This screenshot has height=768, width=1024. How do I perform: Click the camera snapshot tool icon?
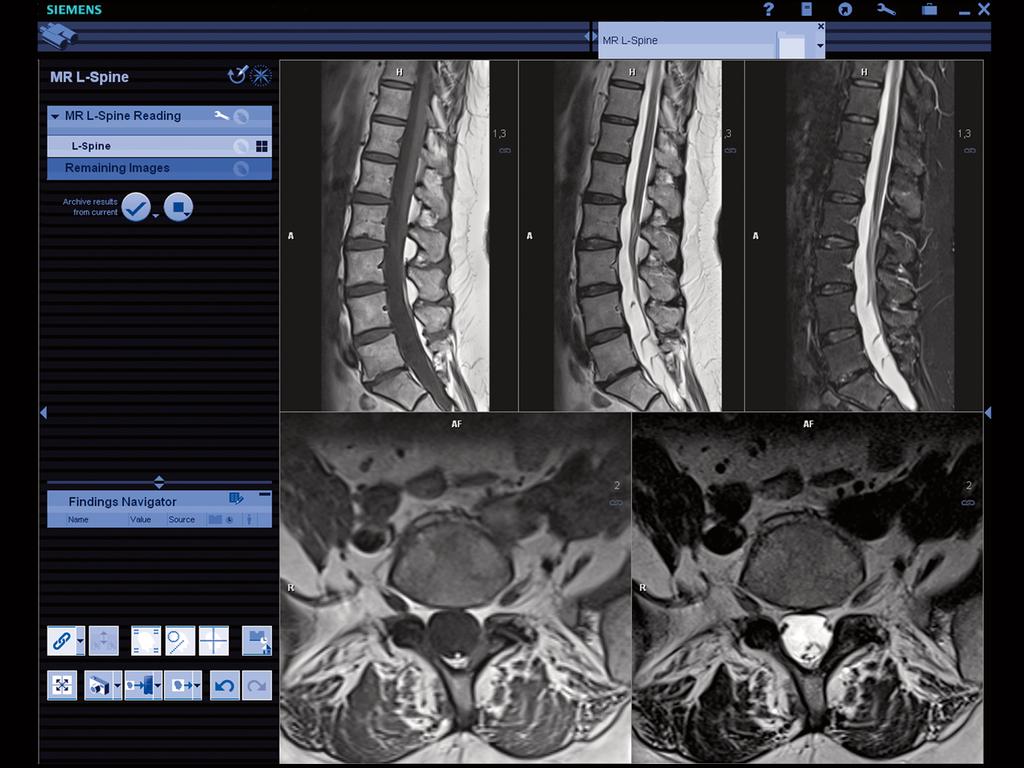point(98,685)
